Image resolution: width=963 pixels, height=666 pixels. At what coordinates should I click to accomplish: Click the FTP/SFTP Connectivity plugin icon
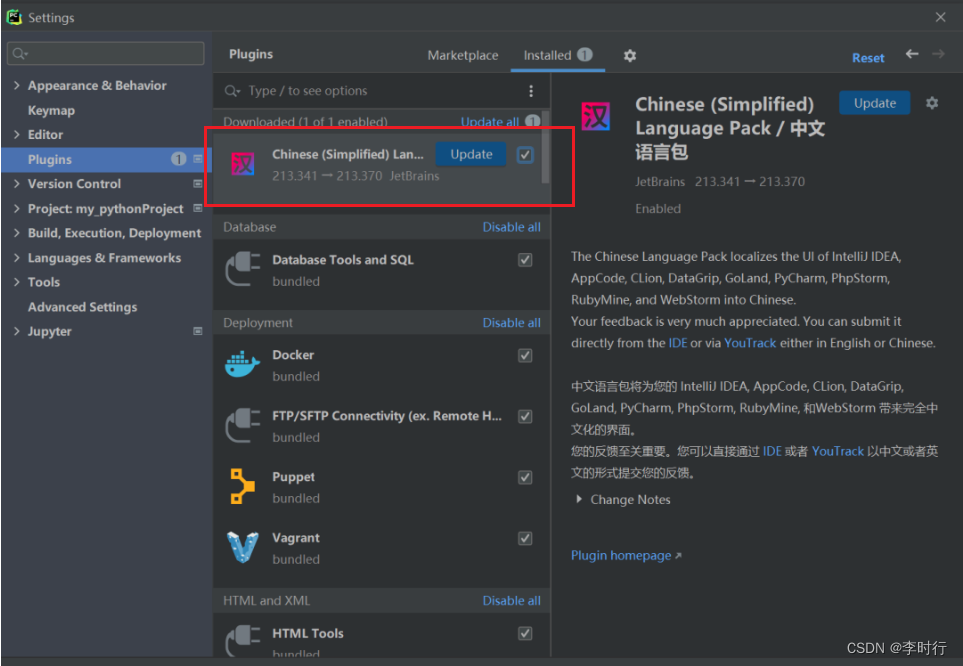[243, 425]
